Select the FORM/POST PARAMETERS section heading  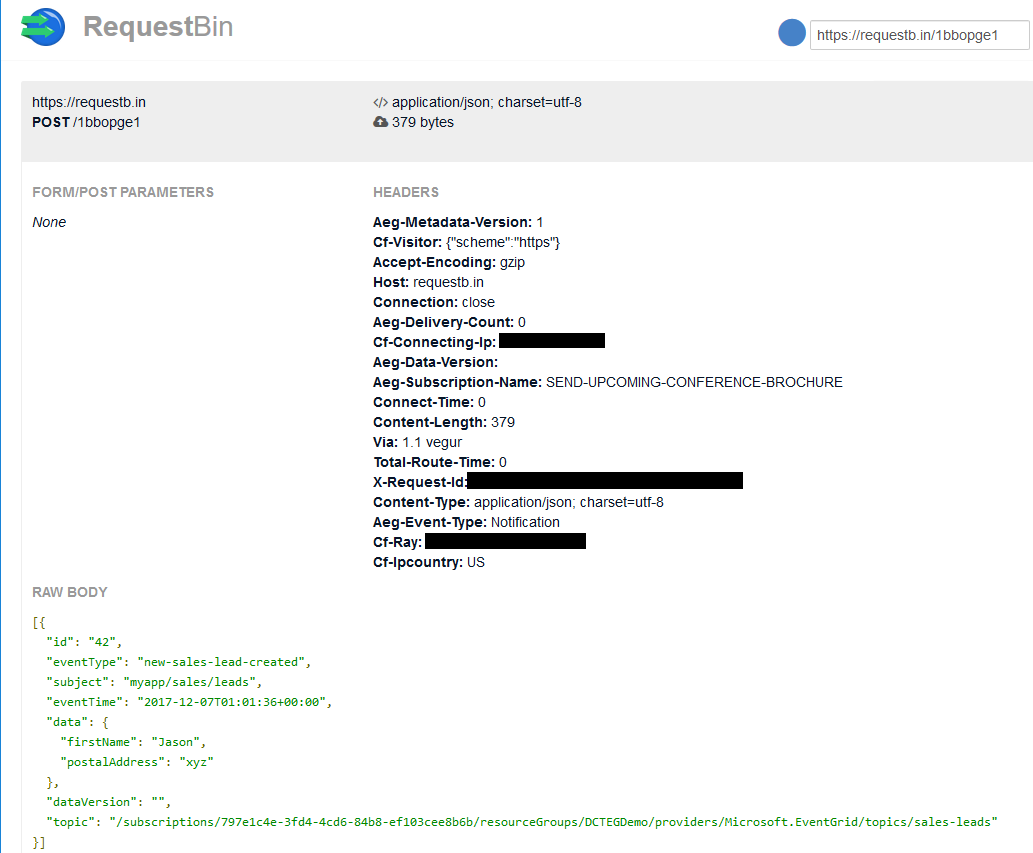tap(123, 191)
